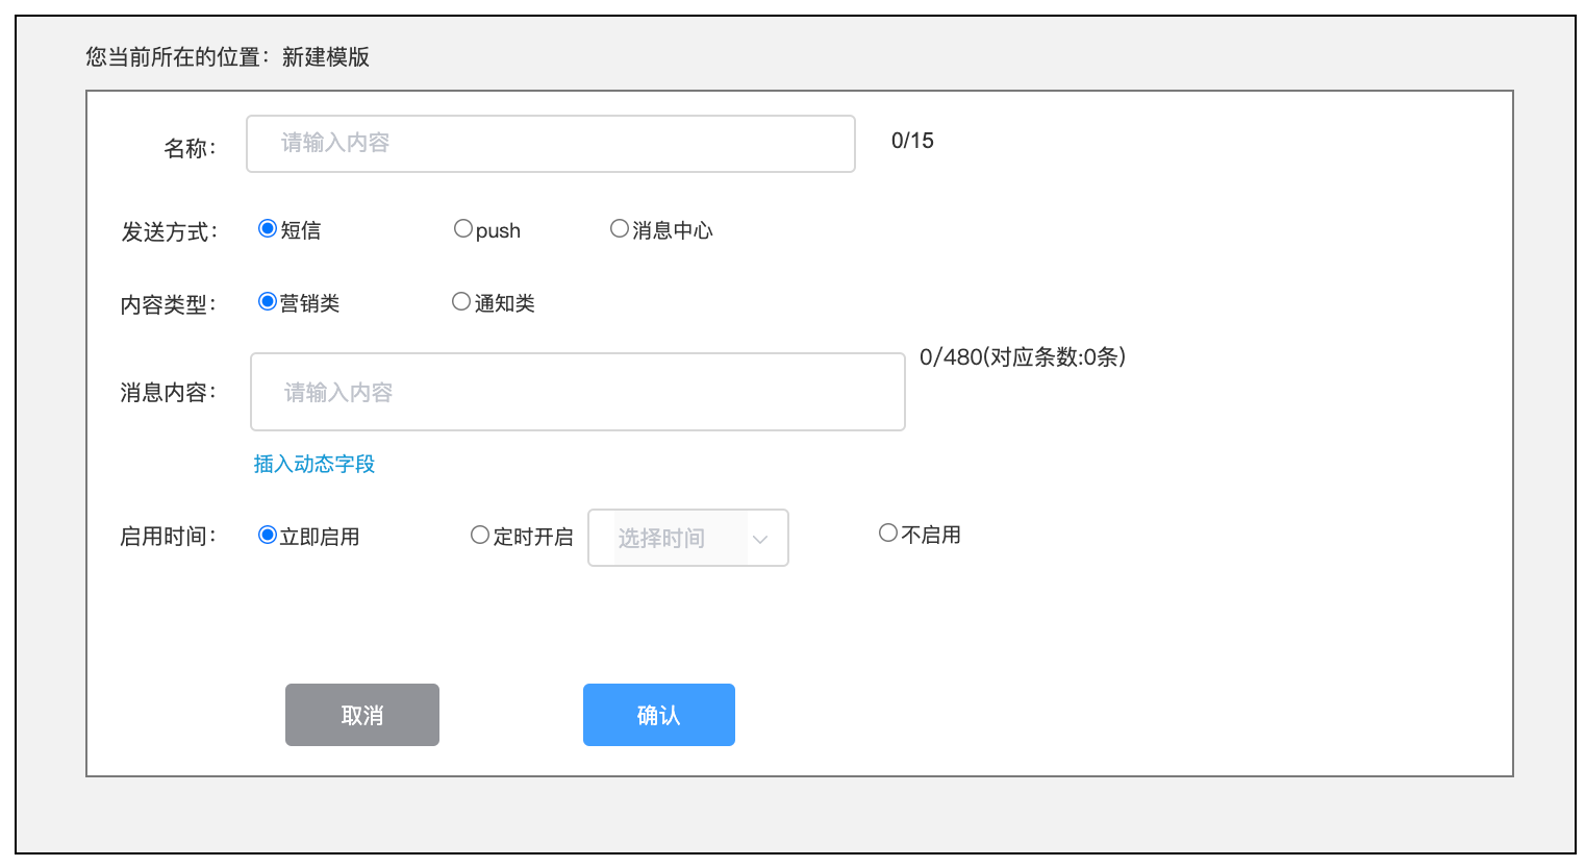The height and width of the screenshot is (868, 1585).
Task: Click the 0/15 character counter text
Action: pos(912,141)
